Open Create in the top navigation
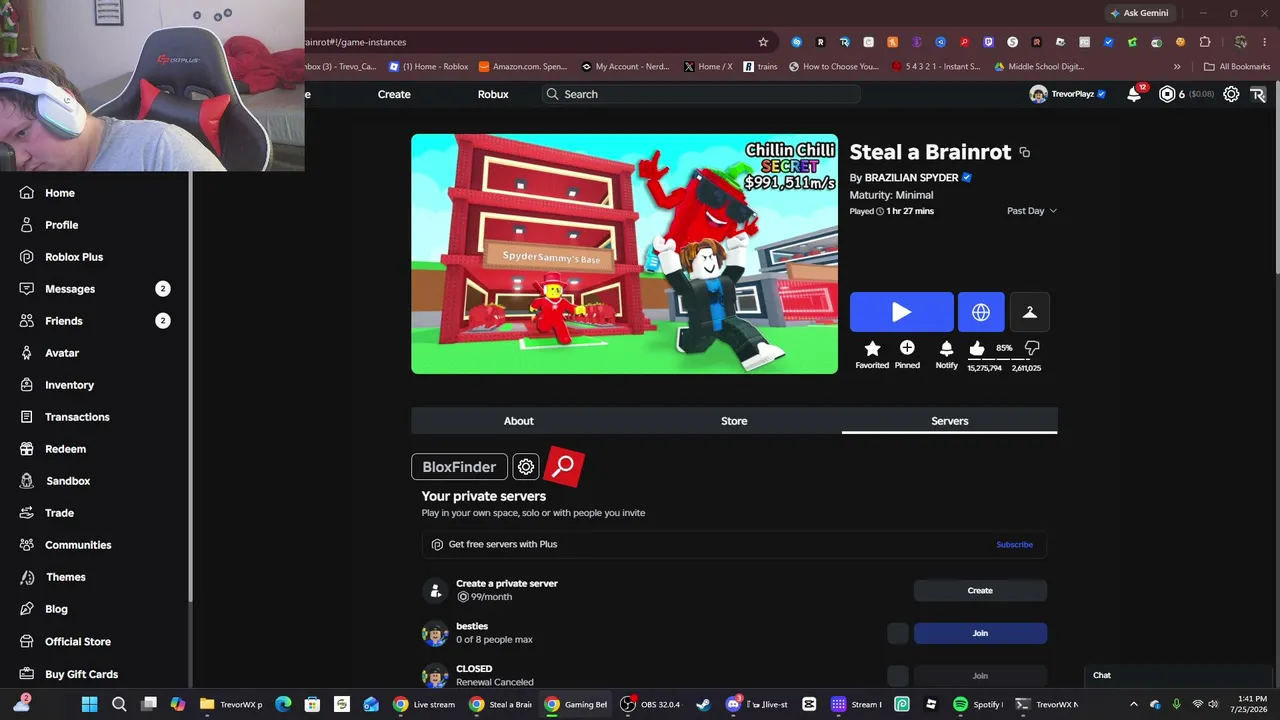This screenshot has width=1280, height=720. point(394,94)
